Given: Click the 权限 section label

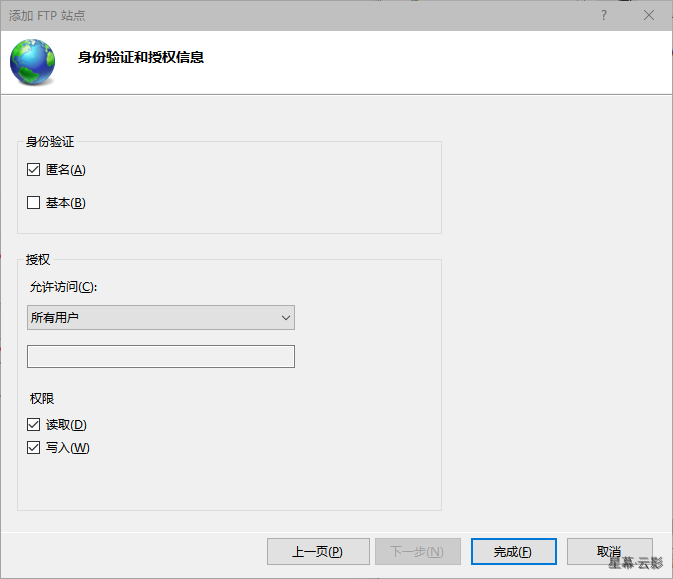Looking at the screenshot, I should [x=42, y=399].
